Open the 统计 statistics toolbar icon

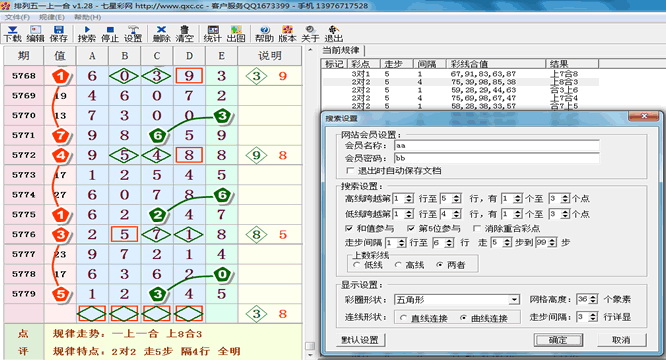[212, 34]
